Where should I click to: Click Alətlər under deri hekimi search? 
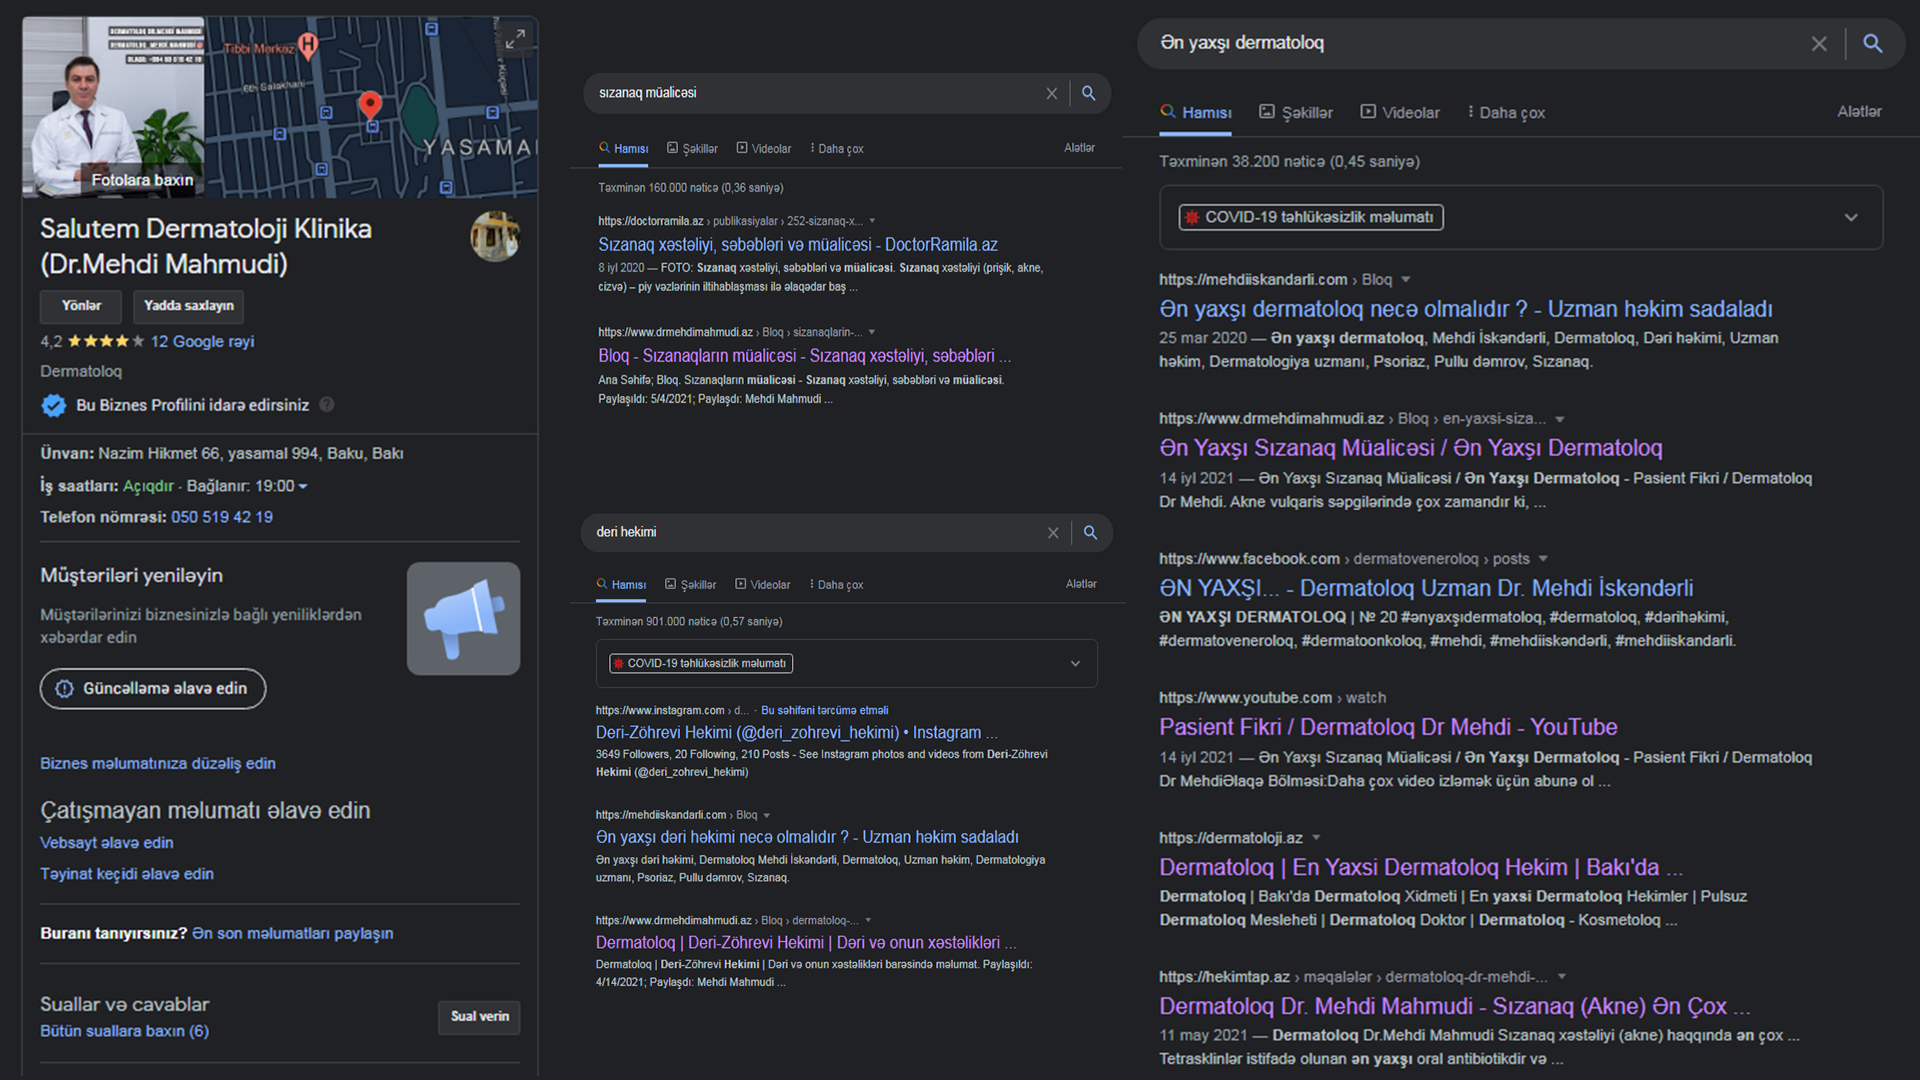tap(1081, 584)
